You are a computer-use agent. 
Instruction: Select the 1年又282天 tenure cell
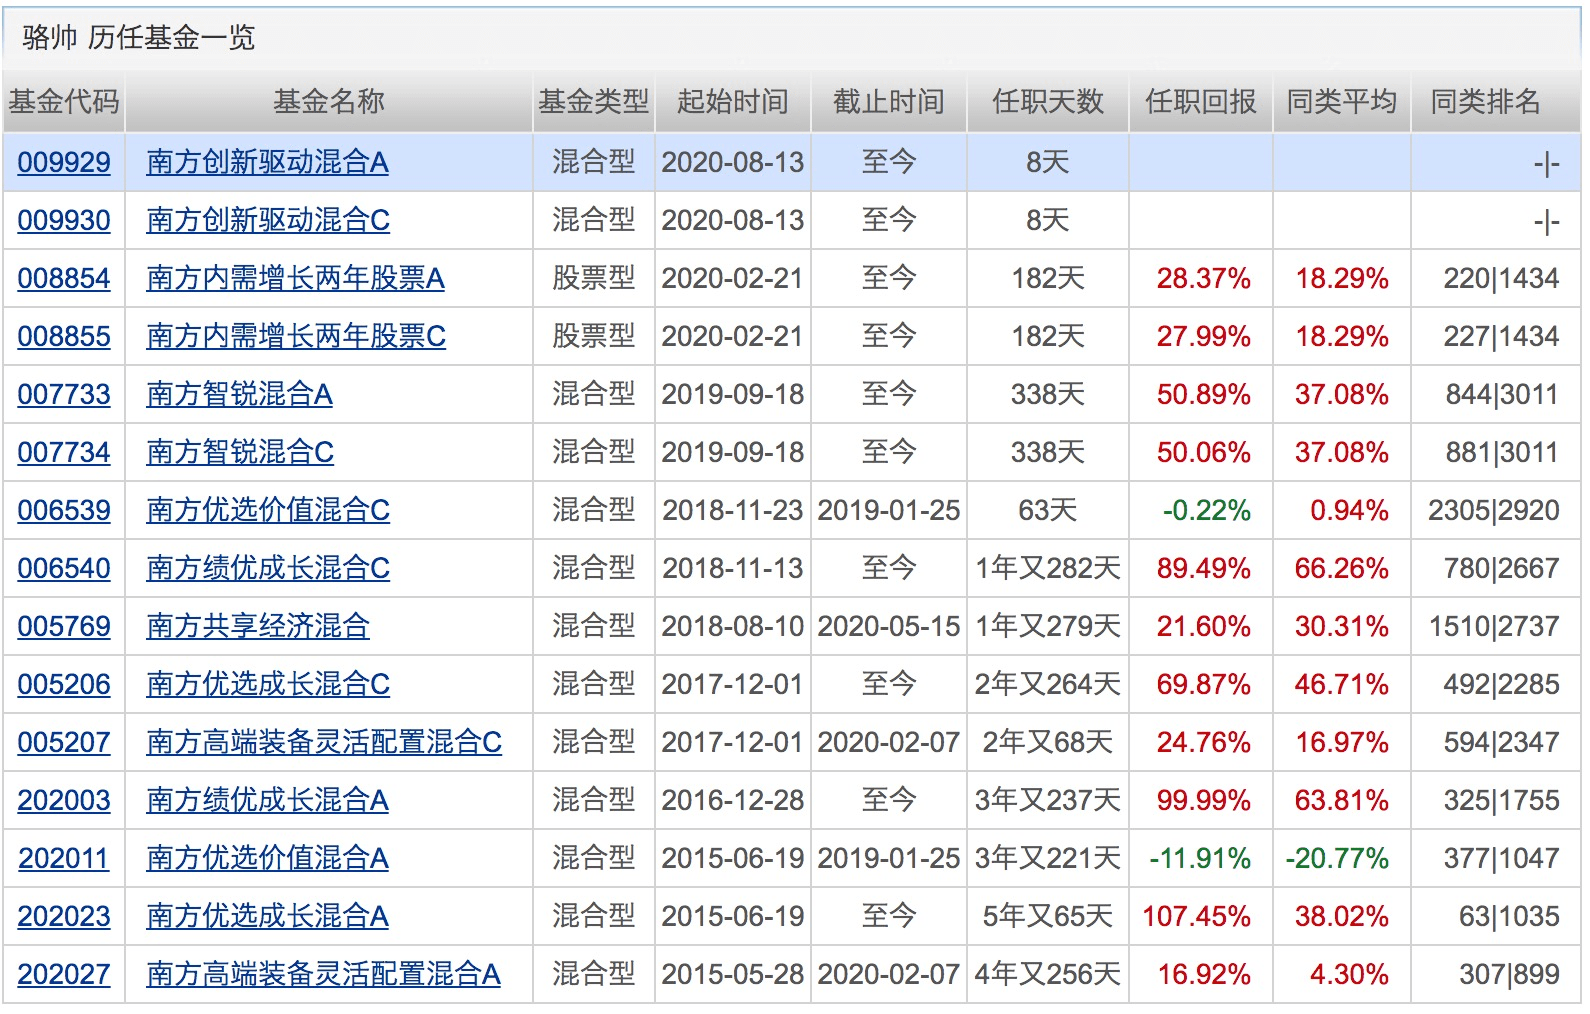click(1048, 568)
